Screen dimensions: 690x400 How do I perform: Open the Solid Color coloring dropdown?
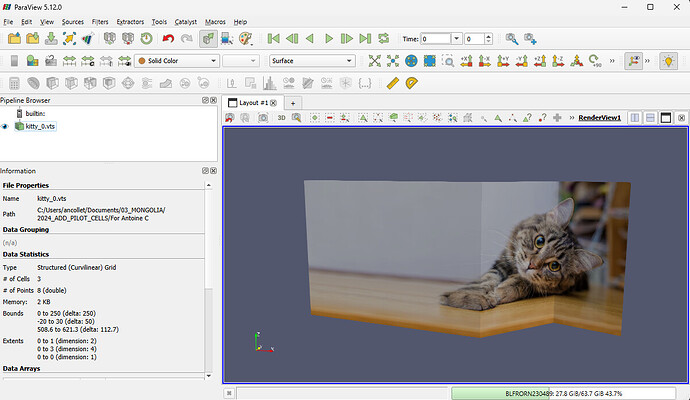point(176,61)
